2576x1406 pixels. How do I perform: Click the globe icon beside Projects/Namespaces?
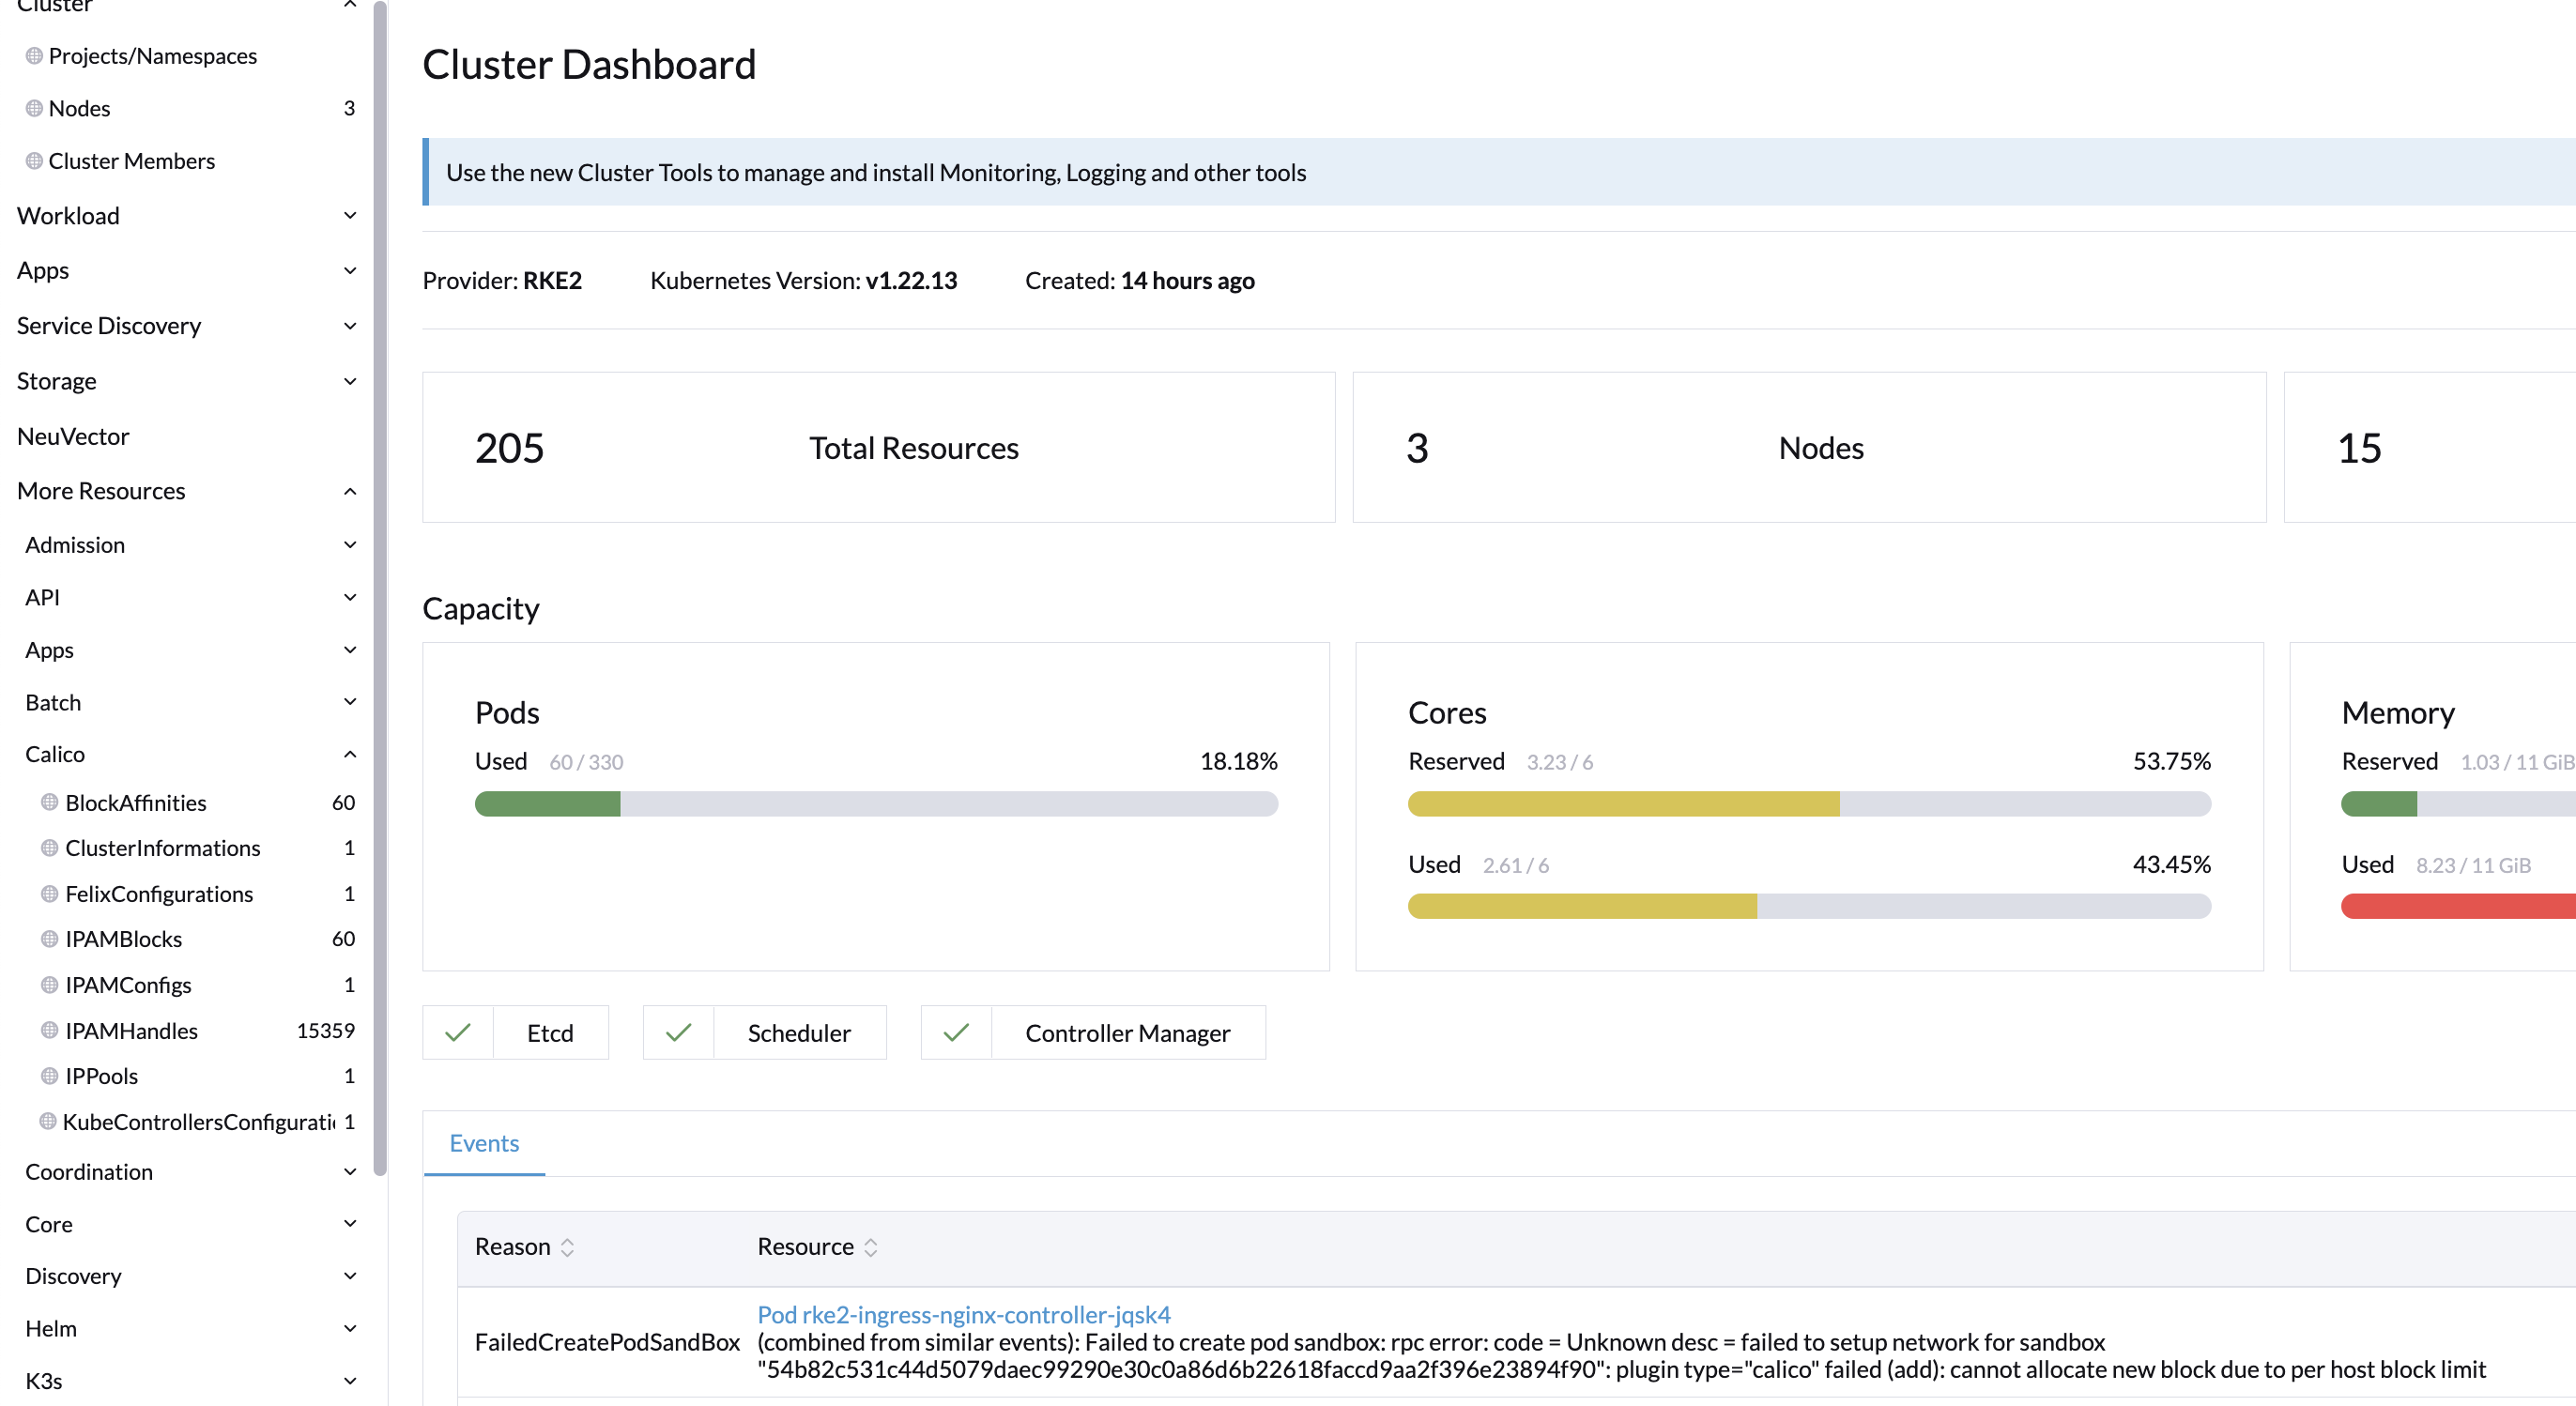(x=34, y=56)
